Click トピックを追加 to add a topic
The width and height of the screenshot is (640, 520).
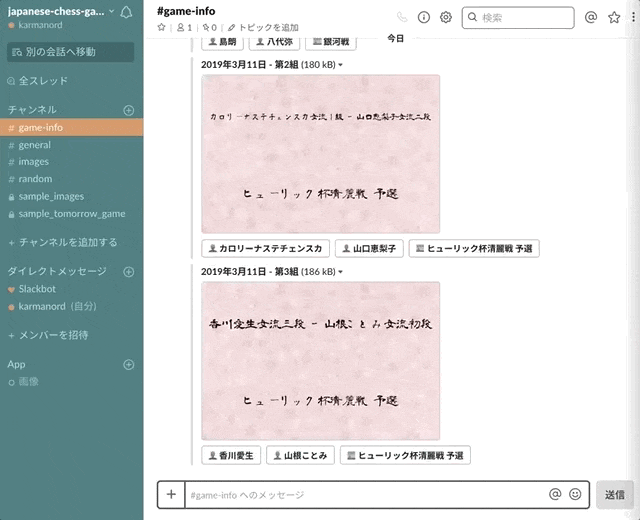click(x=263, y=27)
